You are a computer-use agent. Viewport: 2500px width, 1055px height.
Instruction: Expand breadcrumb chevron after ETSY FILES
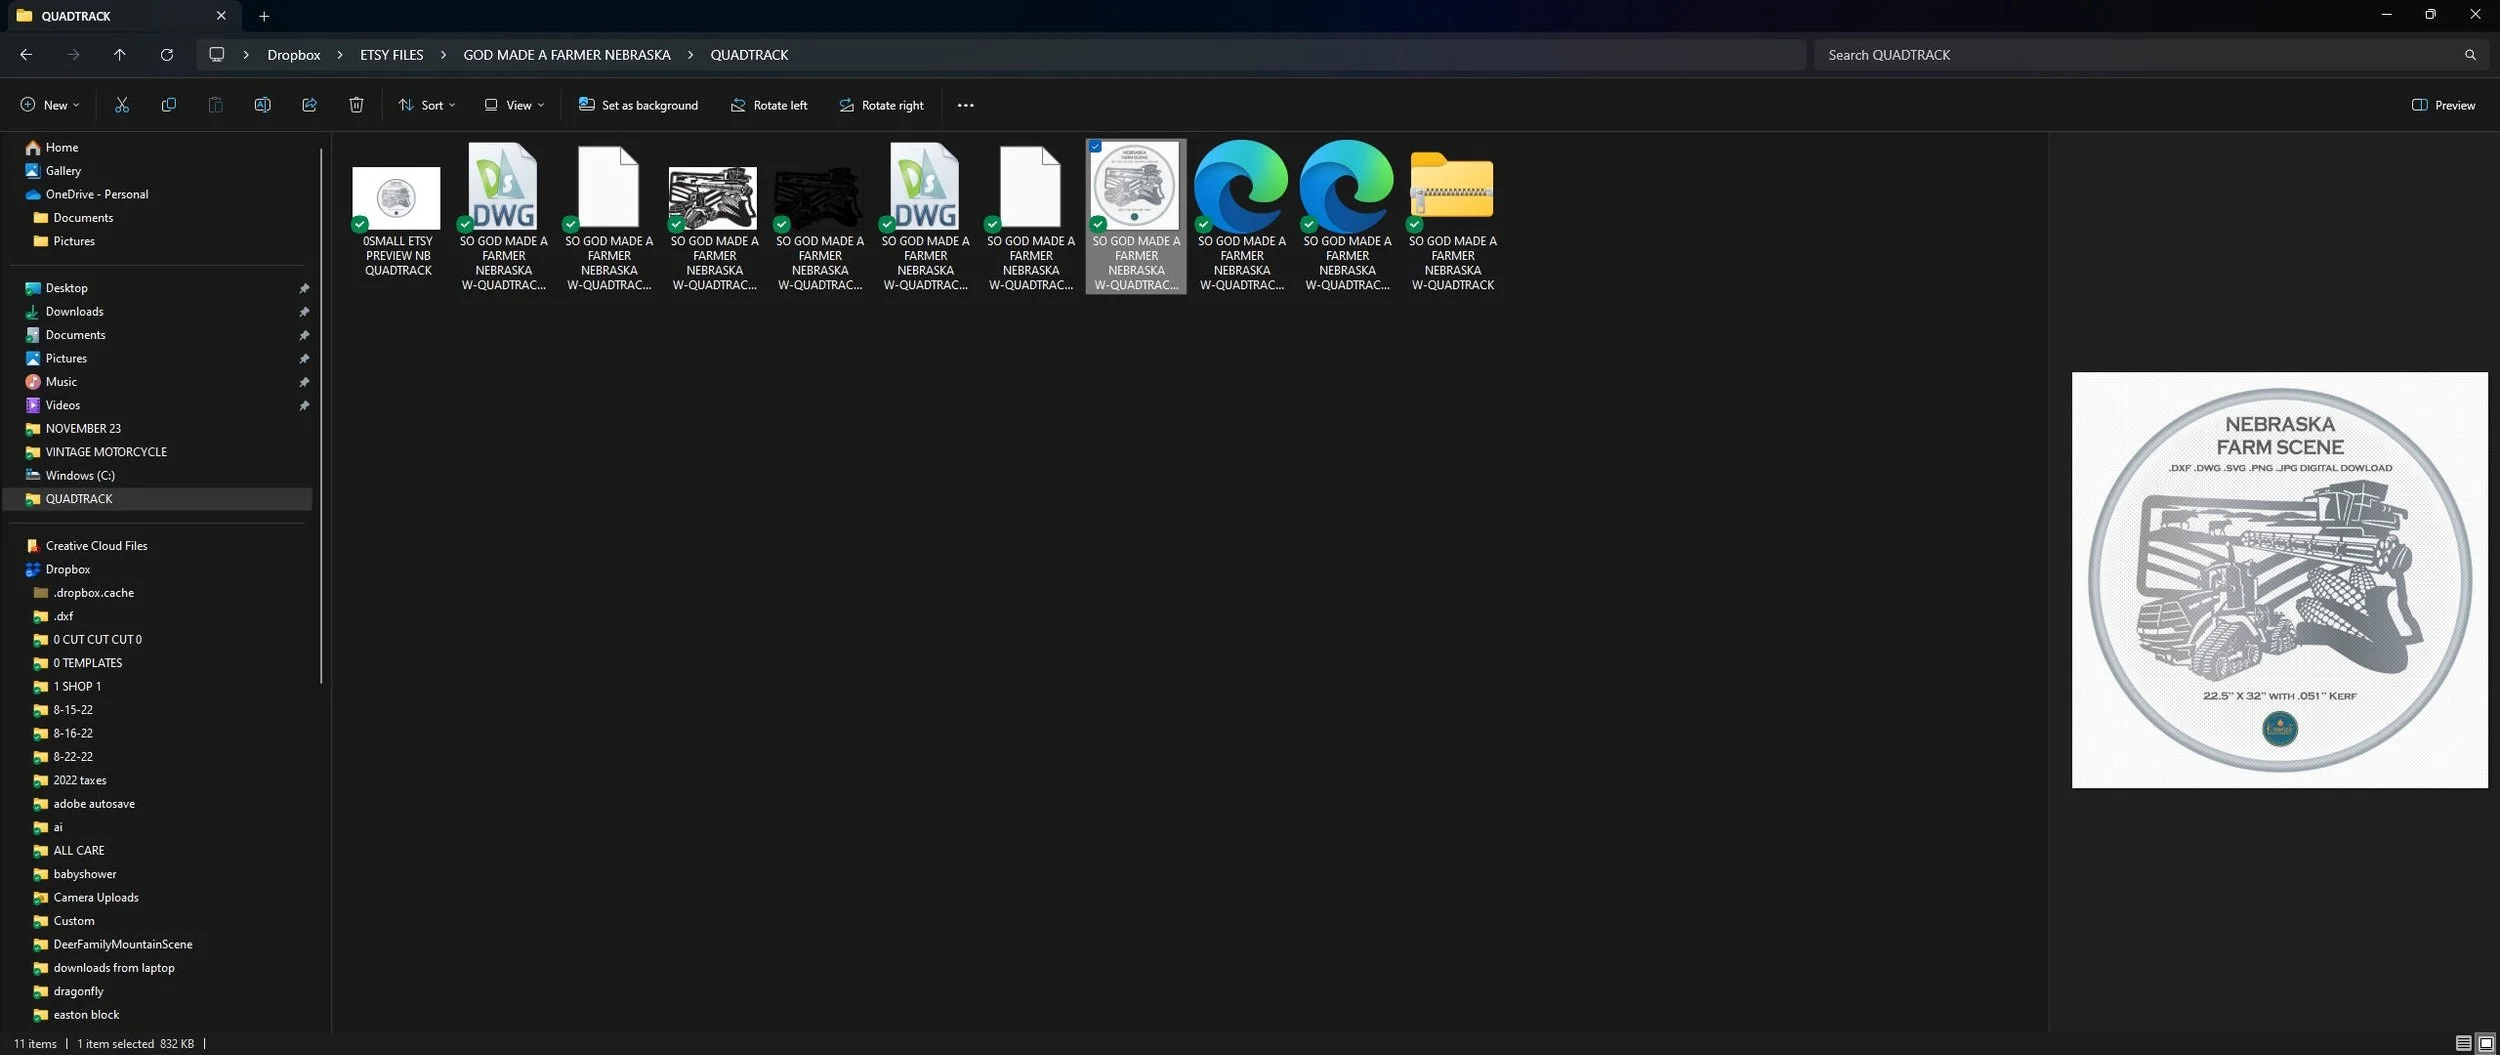click(443, 55)
